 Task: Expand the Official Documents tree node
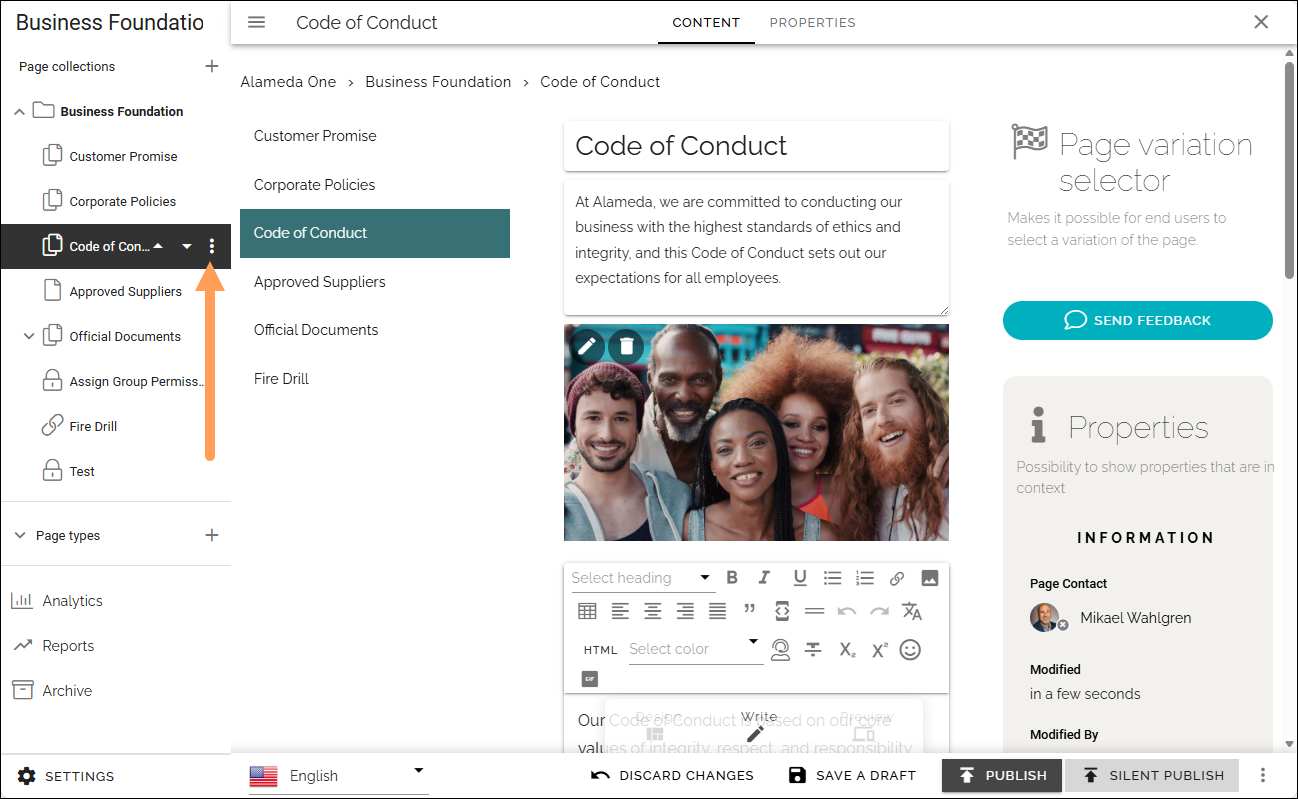click(x=28, y=337)
